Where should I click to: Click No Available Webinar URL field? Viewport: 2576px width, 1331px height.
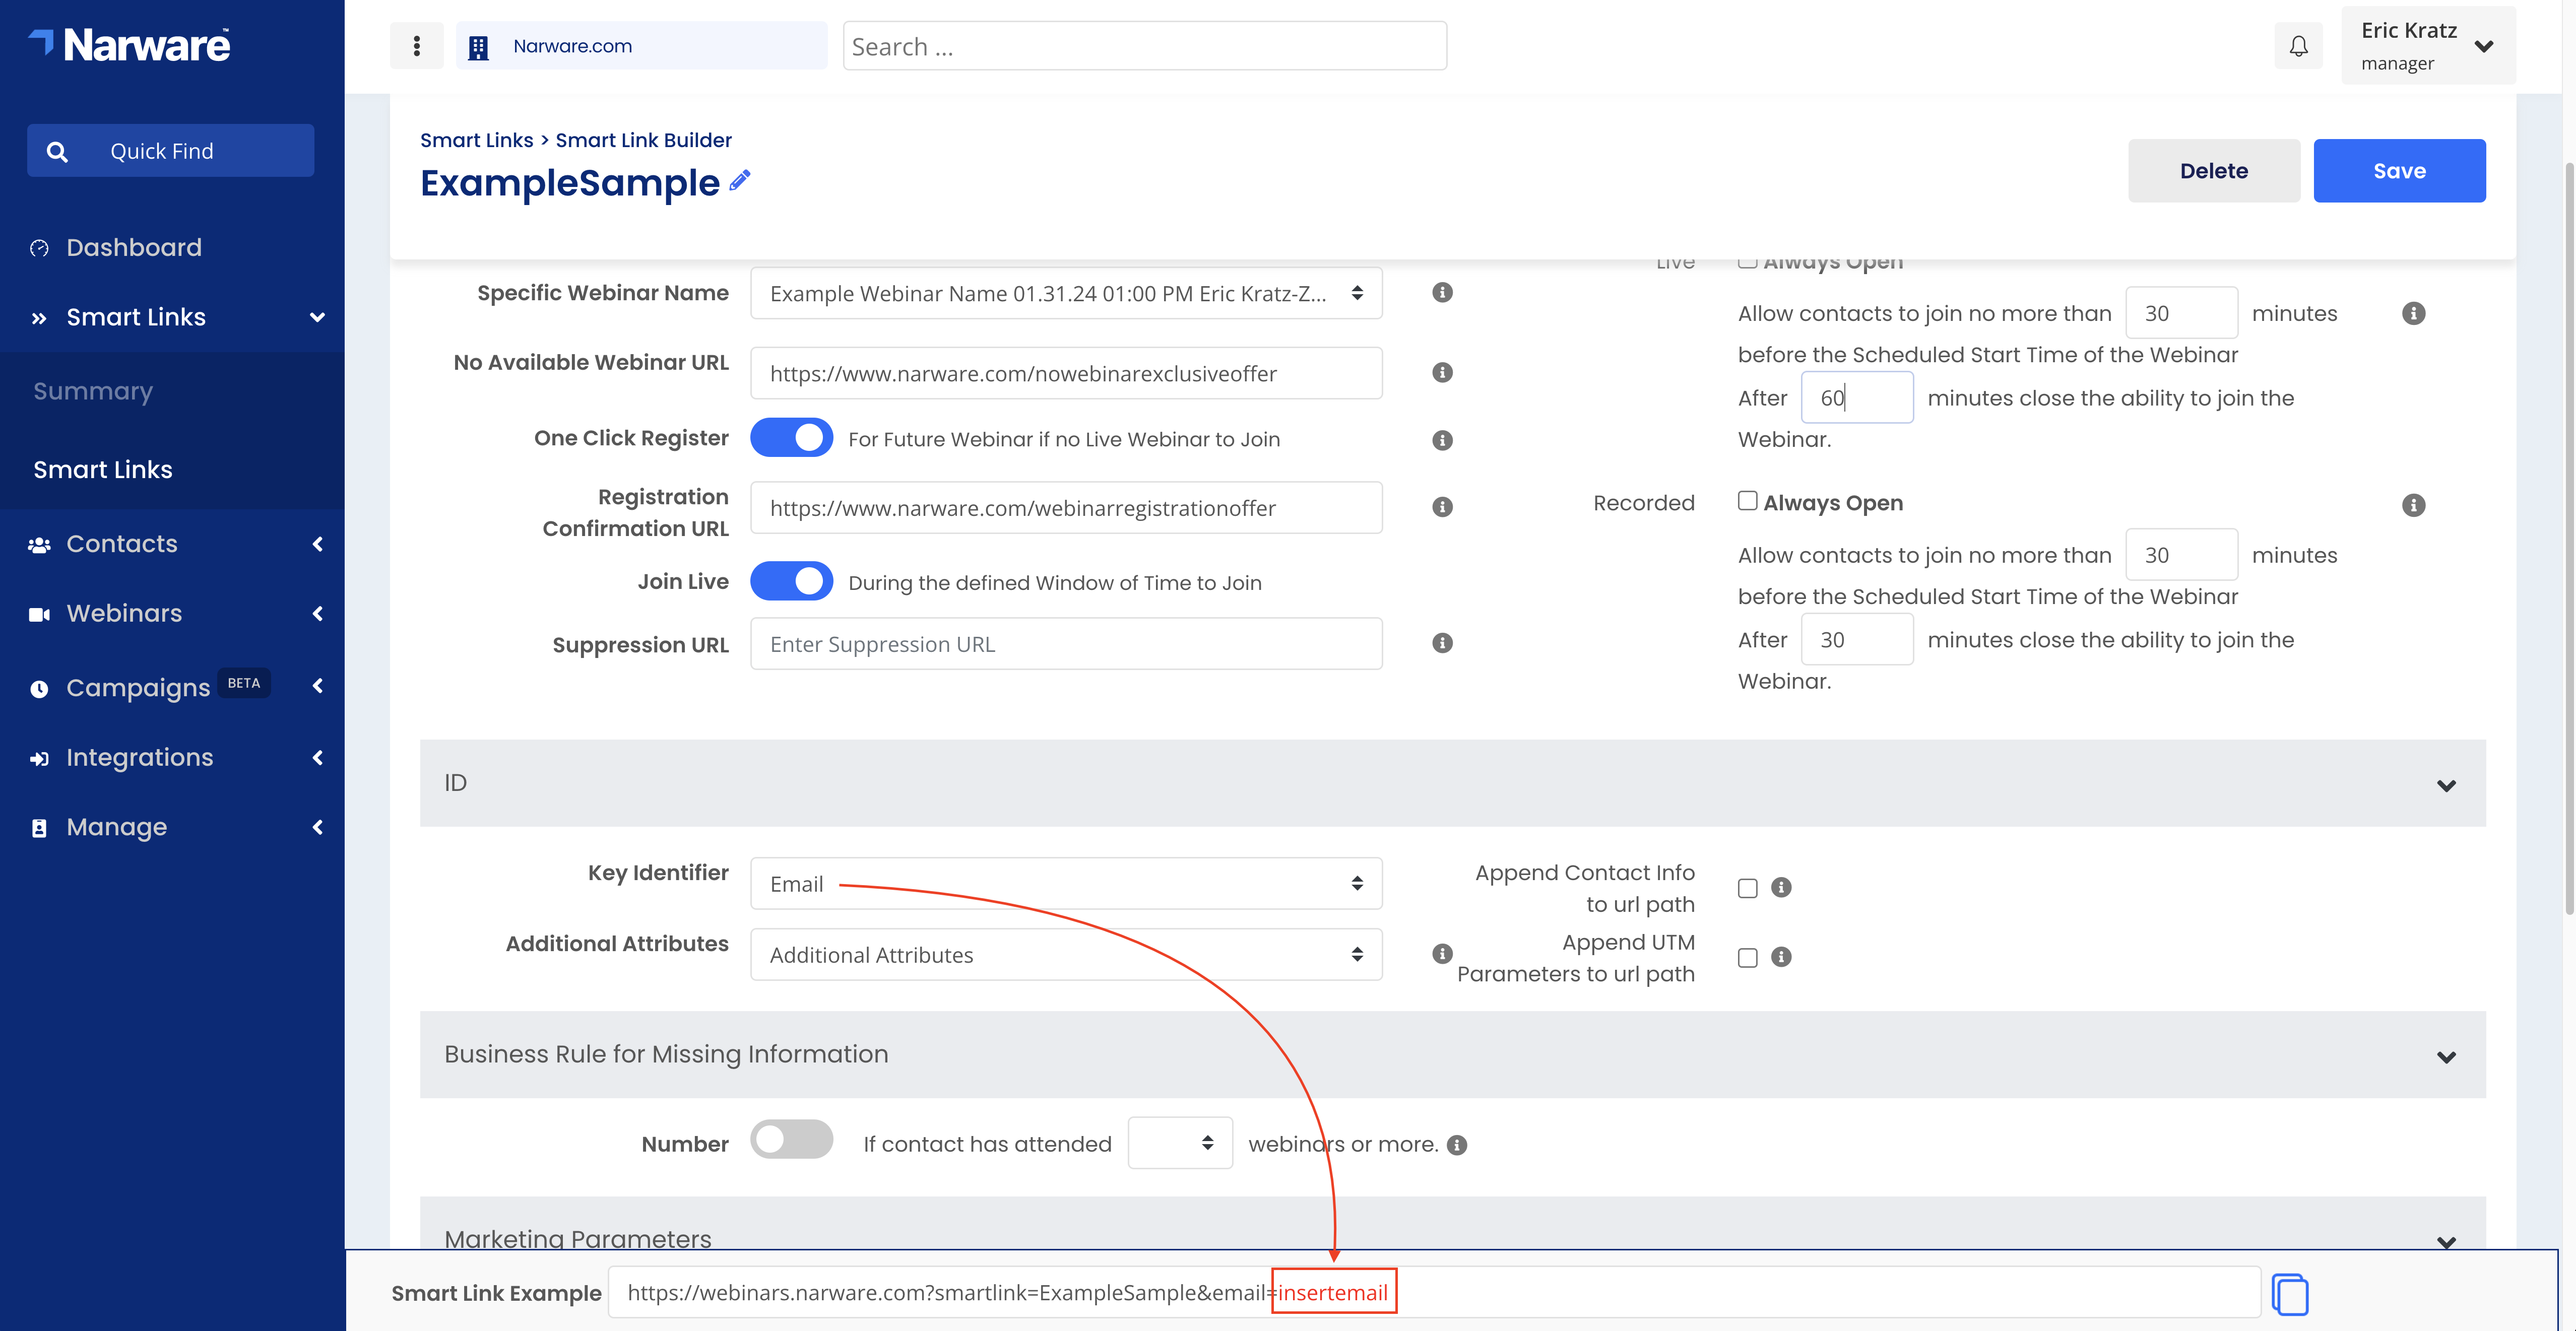[1066, 373]
